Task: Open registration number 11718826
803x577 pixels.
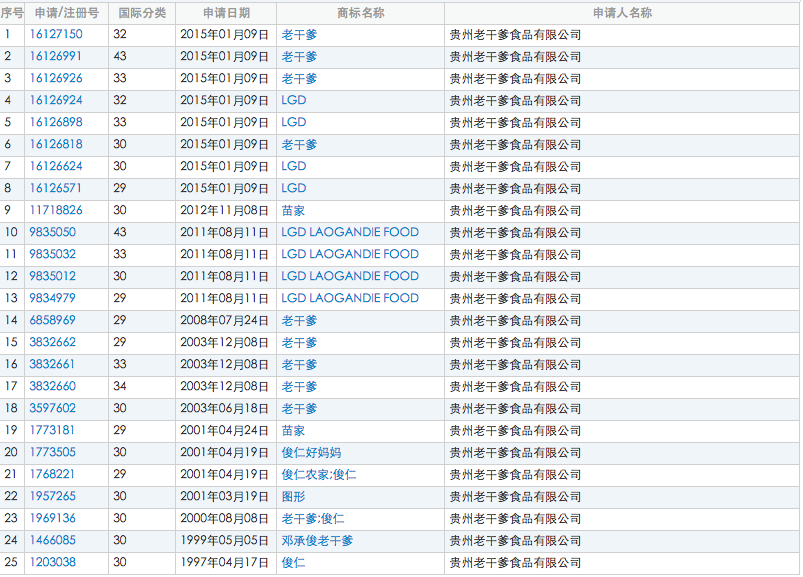Action: click(x=56, y=210)
